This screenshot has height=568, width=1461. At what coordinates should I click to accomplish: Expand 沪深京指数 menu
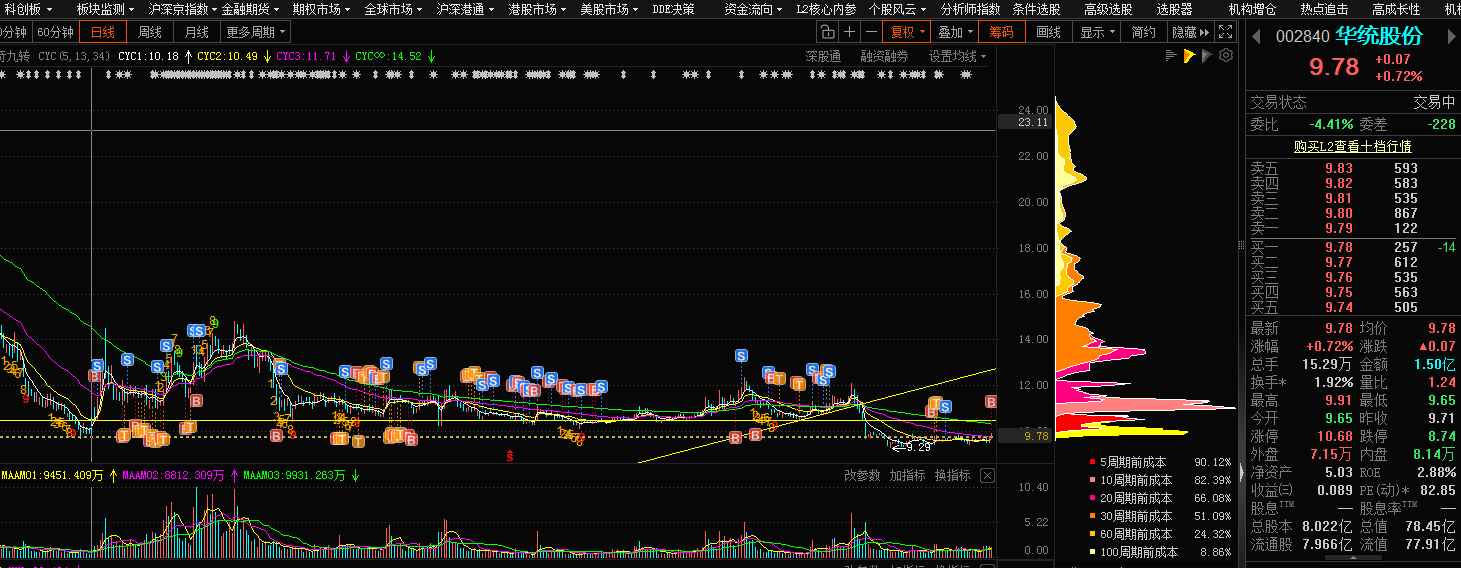(x=183, y=9)
